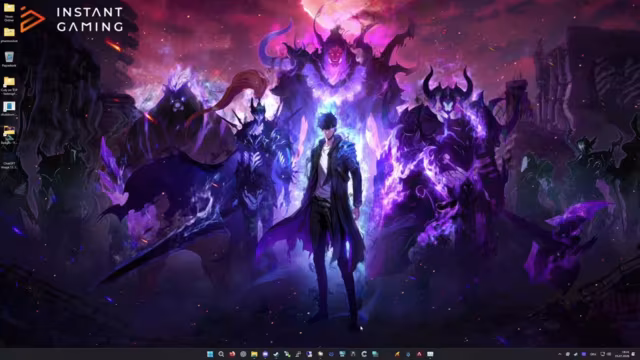Screen dimensions: 640x360
Task: Click the white C icon on taskbar
Action: tap(364, 354)
